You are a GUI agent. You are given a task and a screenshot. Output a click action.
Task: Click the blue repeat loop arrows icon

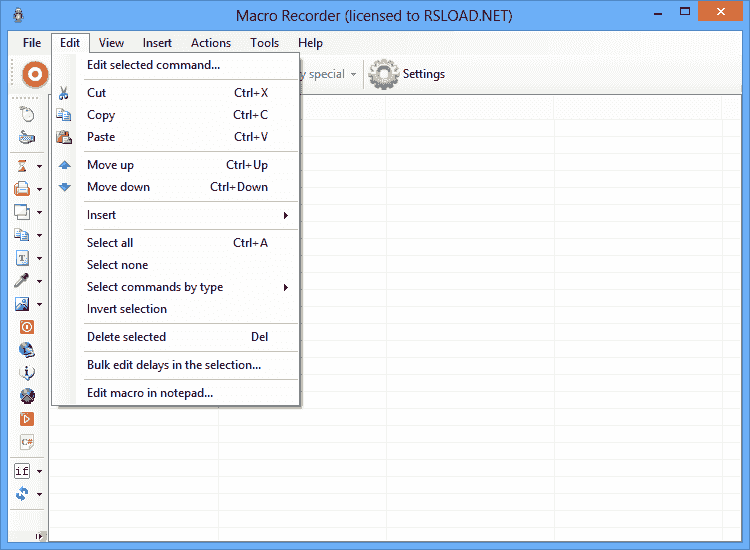pyautogui.click(x=22, y=494)
